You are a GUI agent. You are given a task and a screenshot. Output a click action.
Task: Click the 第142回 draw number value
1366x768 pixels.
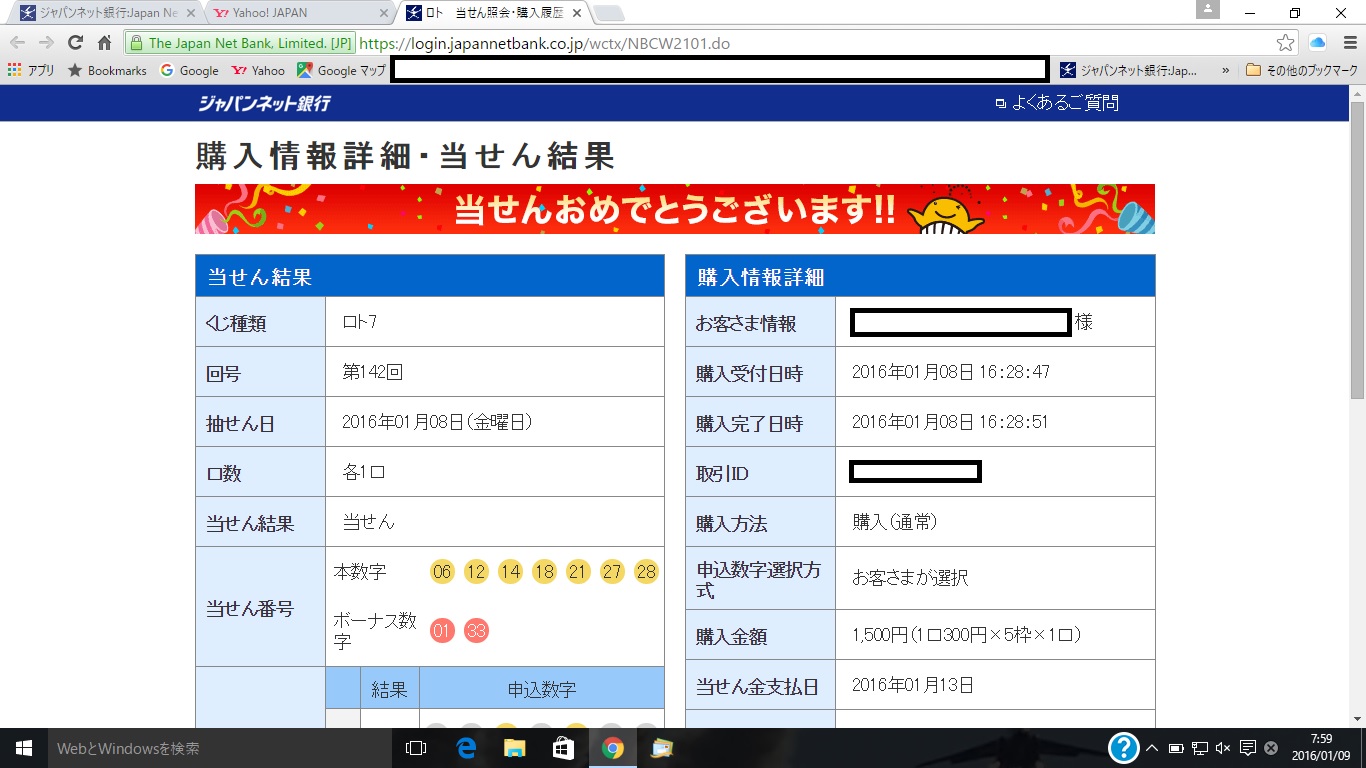click(372, 372)
